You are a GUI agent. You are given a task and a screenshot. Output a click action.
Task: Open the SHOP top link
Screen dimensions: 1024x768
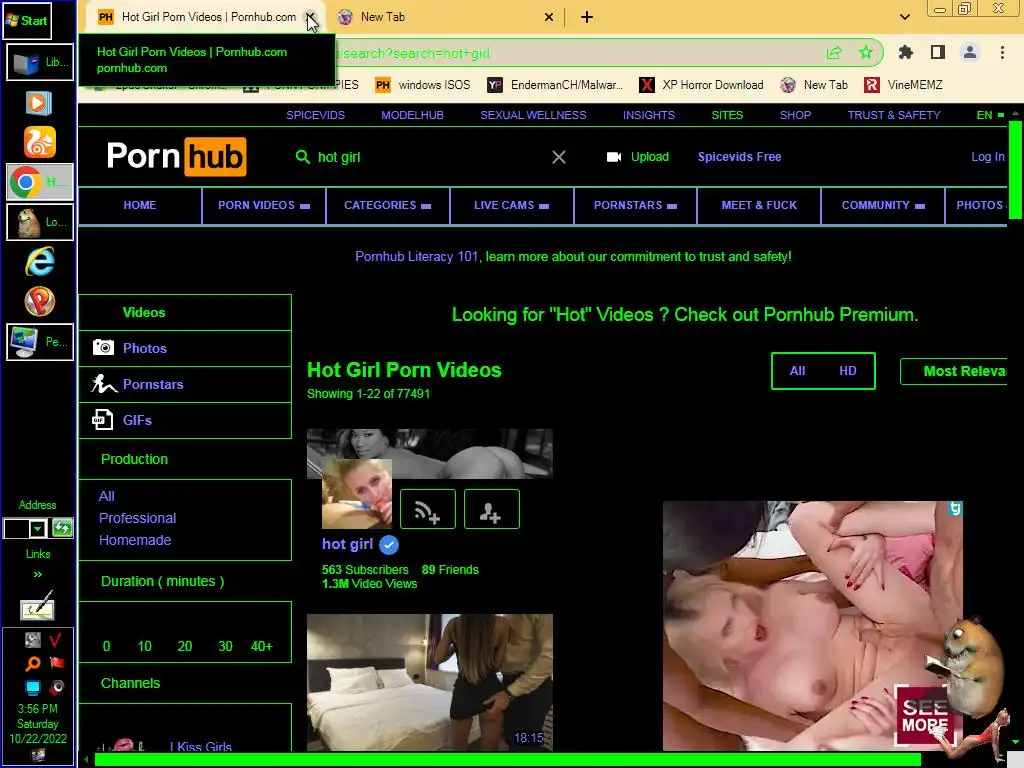[x=795, y=115]
